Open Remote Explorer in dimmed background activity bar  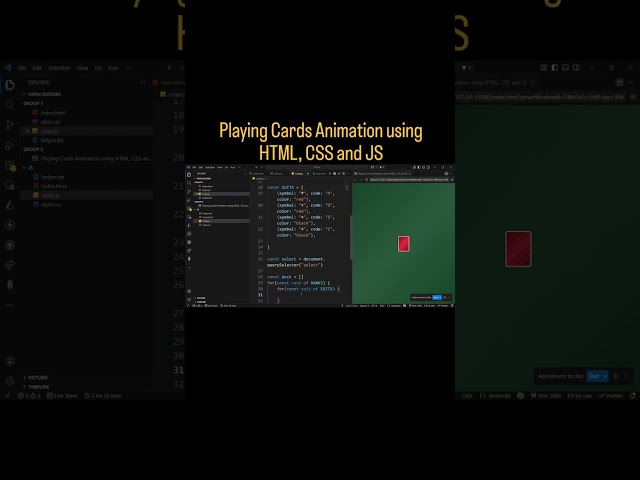[x=10, y=185]
